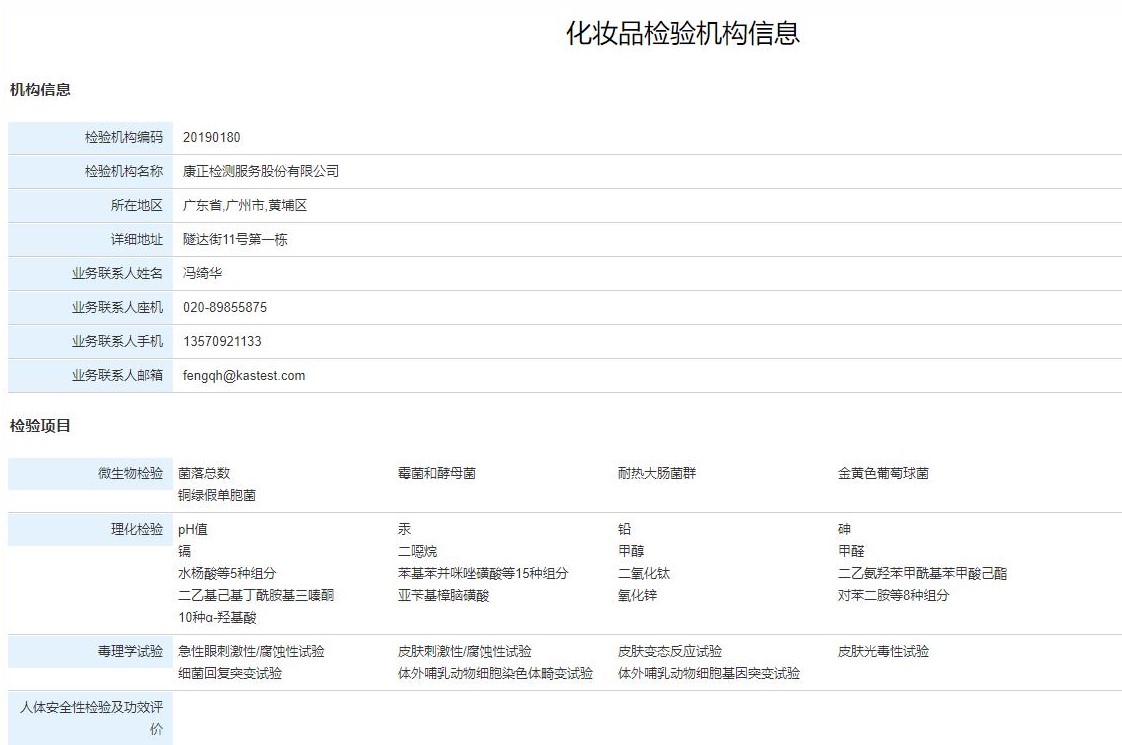Select test item 甲醇
This screenshot has height=745, width=1122.
(631, 551)
